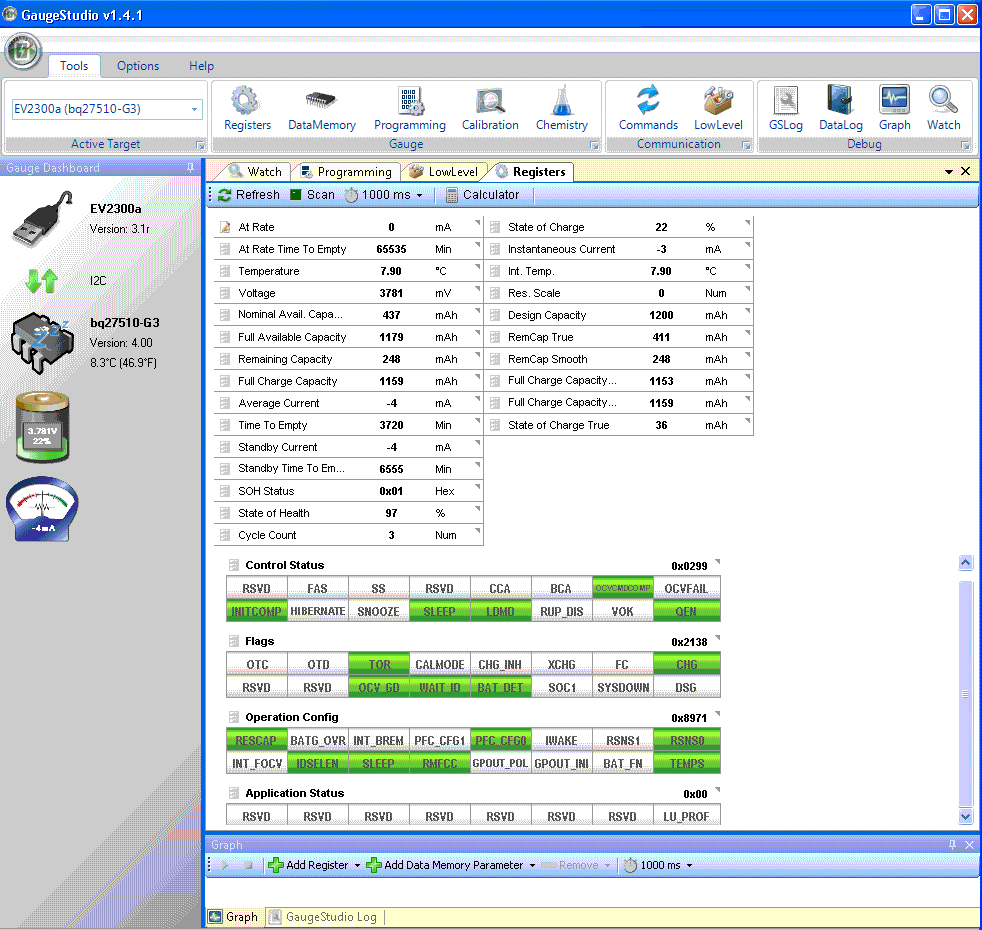
Task: Switch to the LowLevel document tab
Action: coord(443,172)
